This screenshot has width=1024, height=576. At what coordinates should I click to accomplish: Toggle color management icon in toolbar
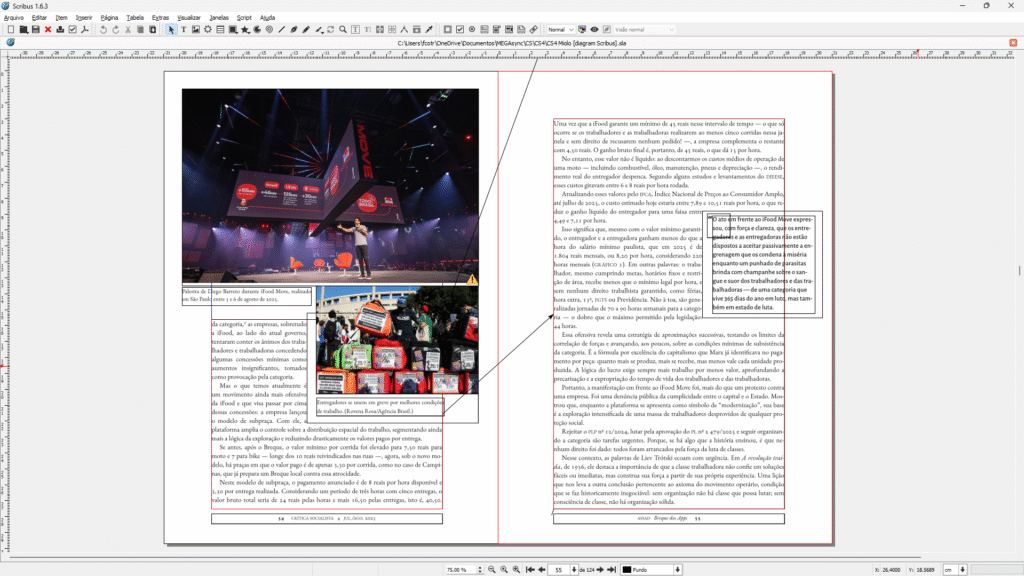pyautogui.click(x=582, y=30)
